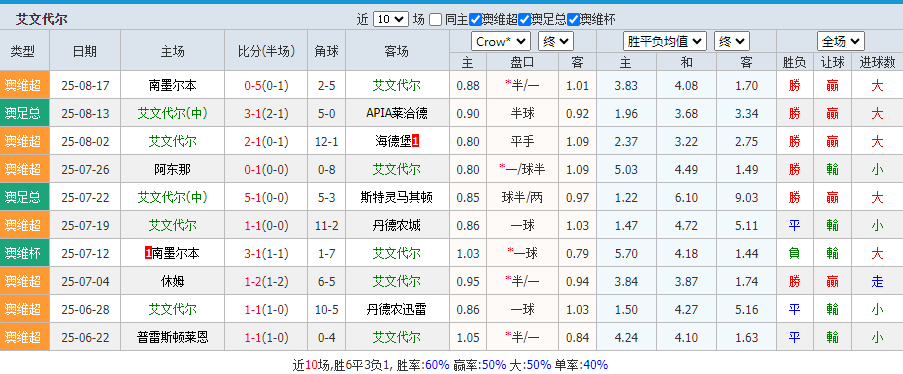Click the 胜率 60% summary value
Viewport: 903px width, 374px height.
tap(437, 365)
